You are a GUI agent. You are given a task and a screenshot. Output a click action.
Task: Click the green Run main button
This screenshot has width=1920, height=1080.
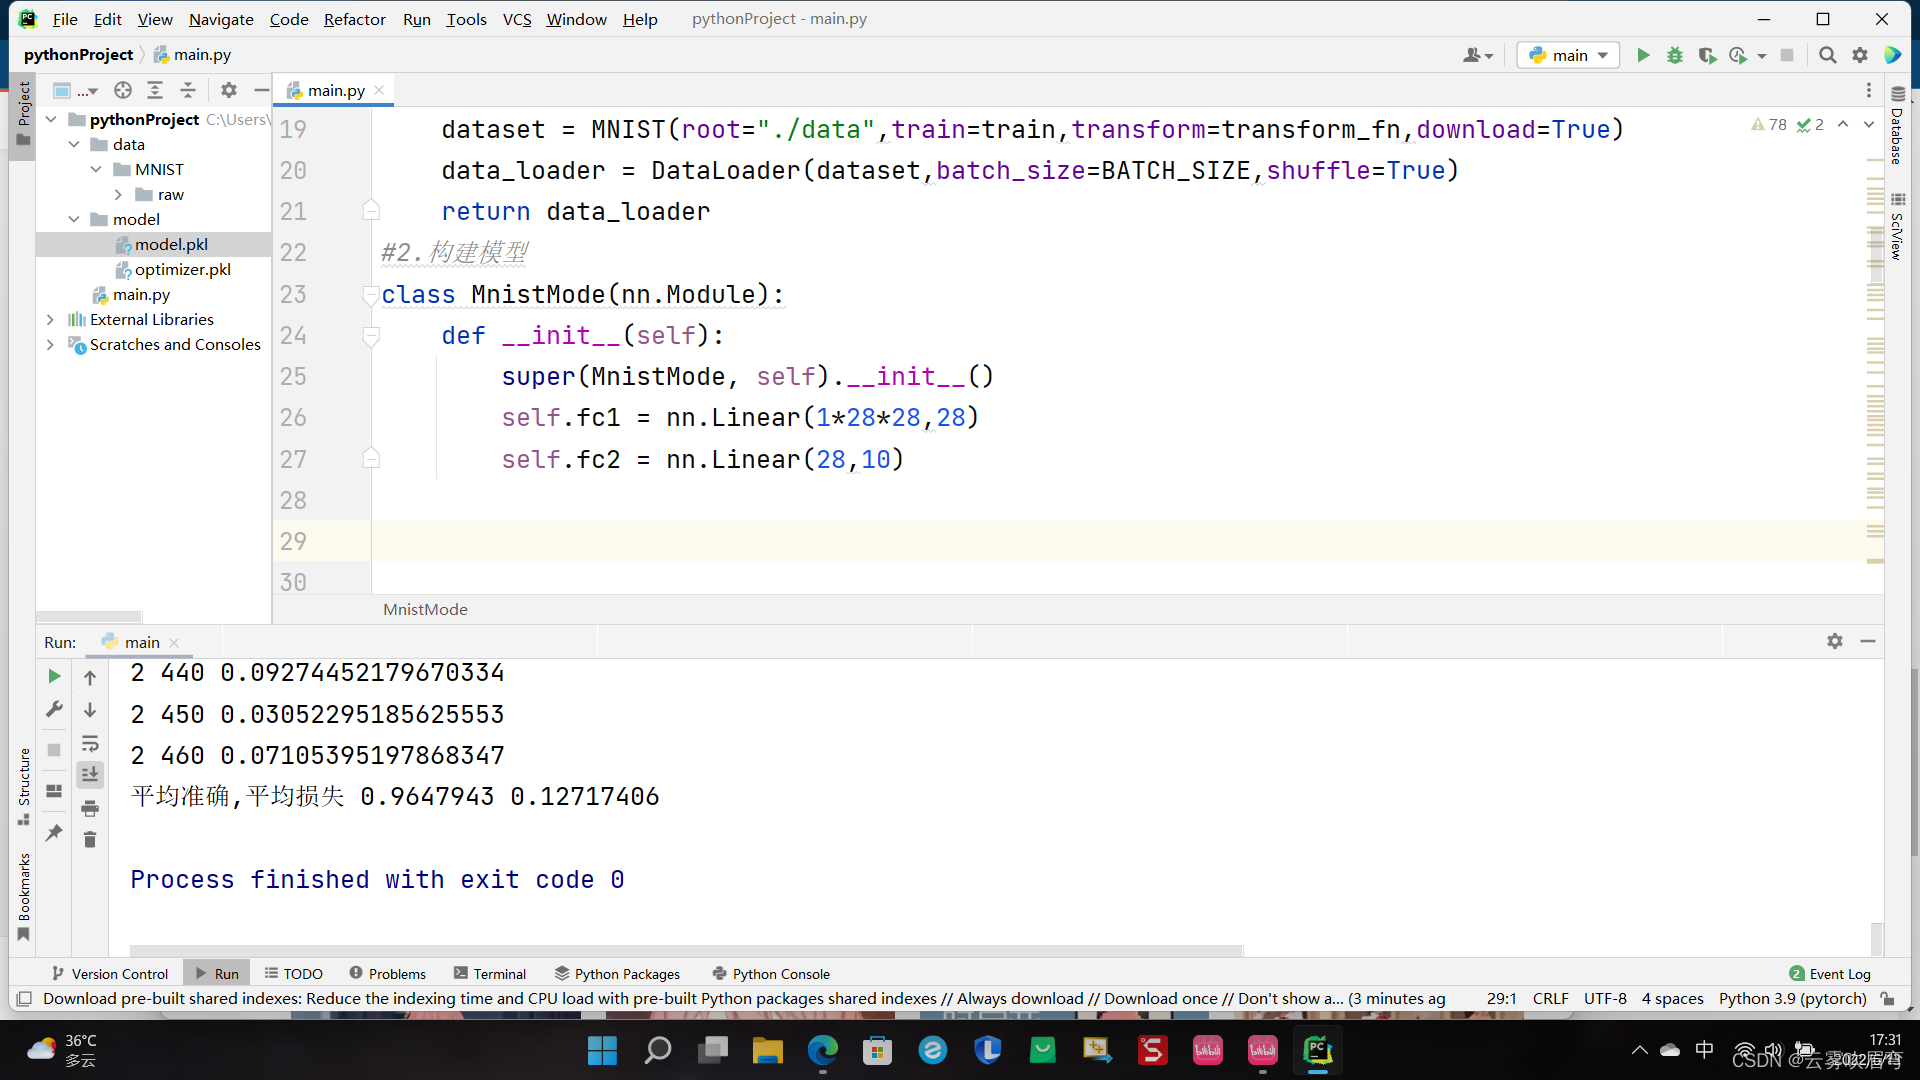(x=1643, y=56)
